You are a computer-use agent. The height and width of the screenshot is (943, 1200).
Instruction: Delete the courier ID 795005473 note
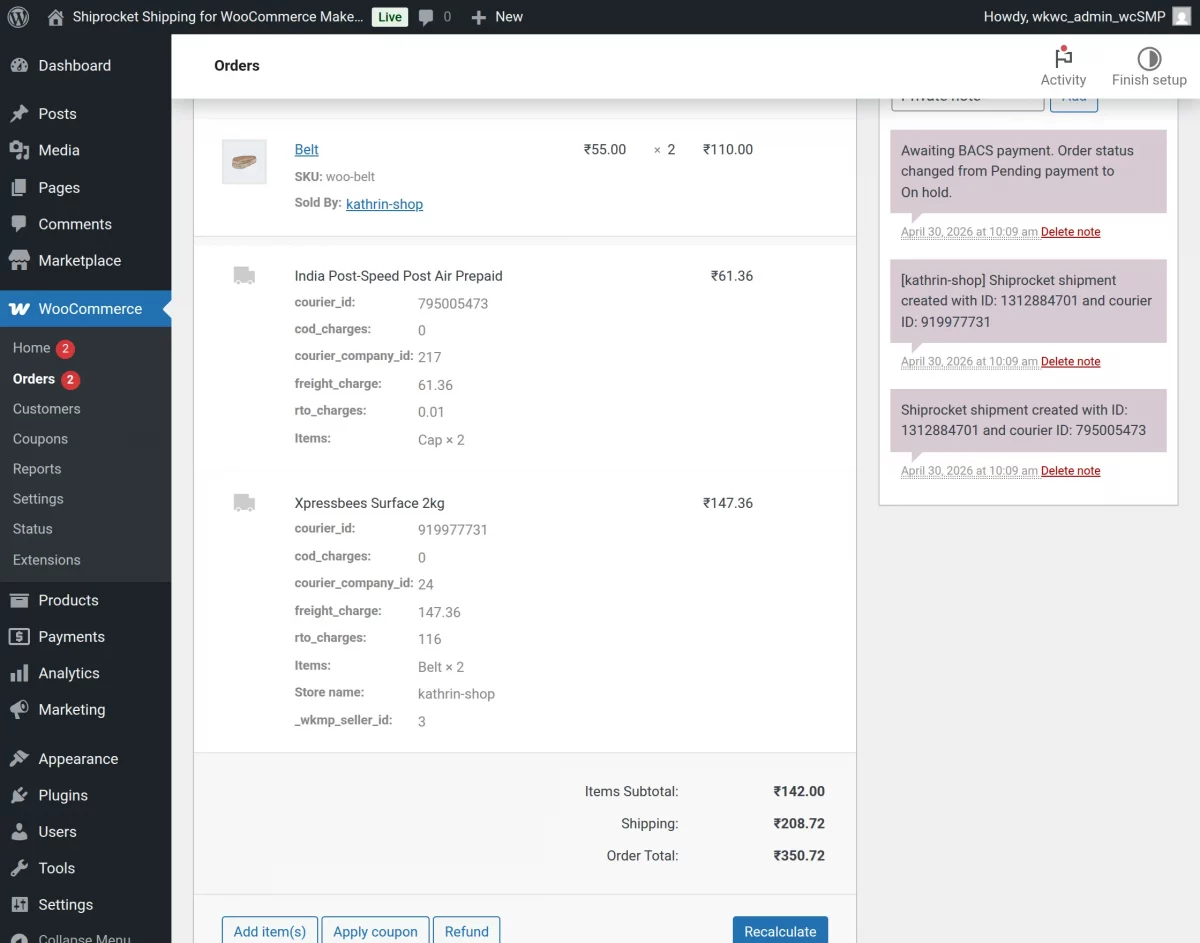coord(1070,471)
